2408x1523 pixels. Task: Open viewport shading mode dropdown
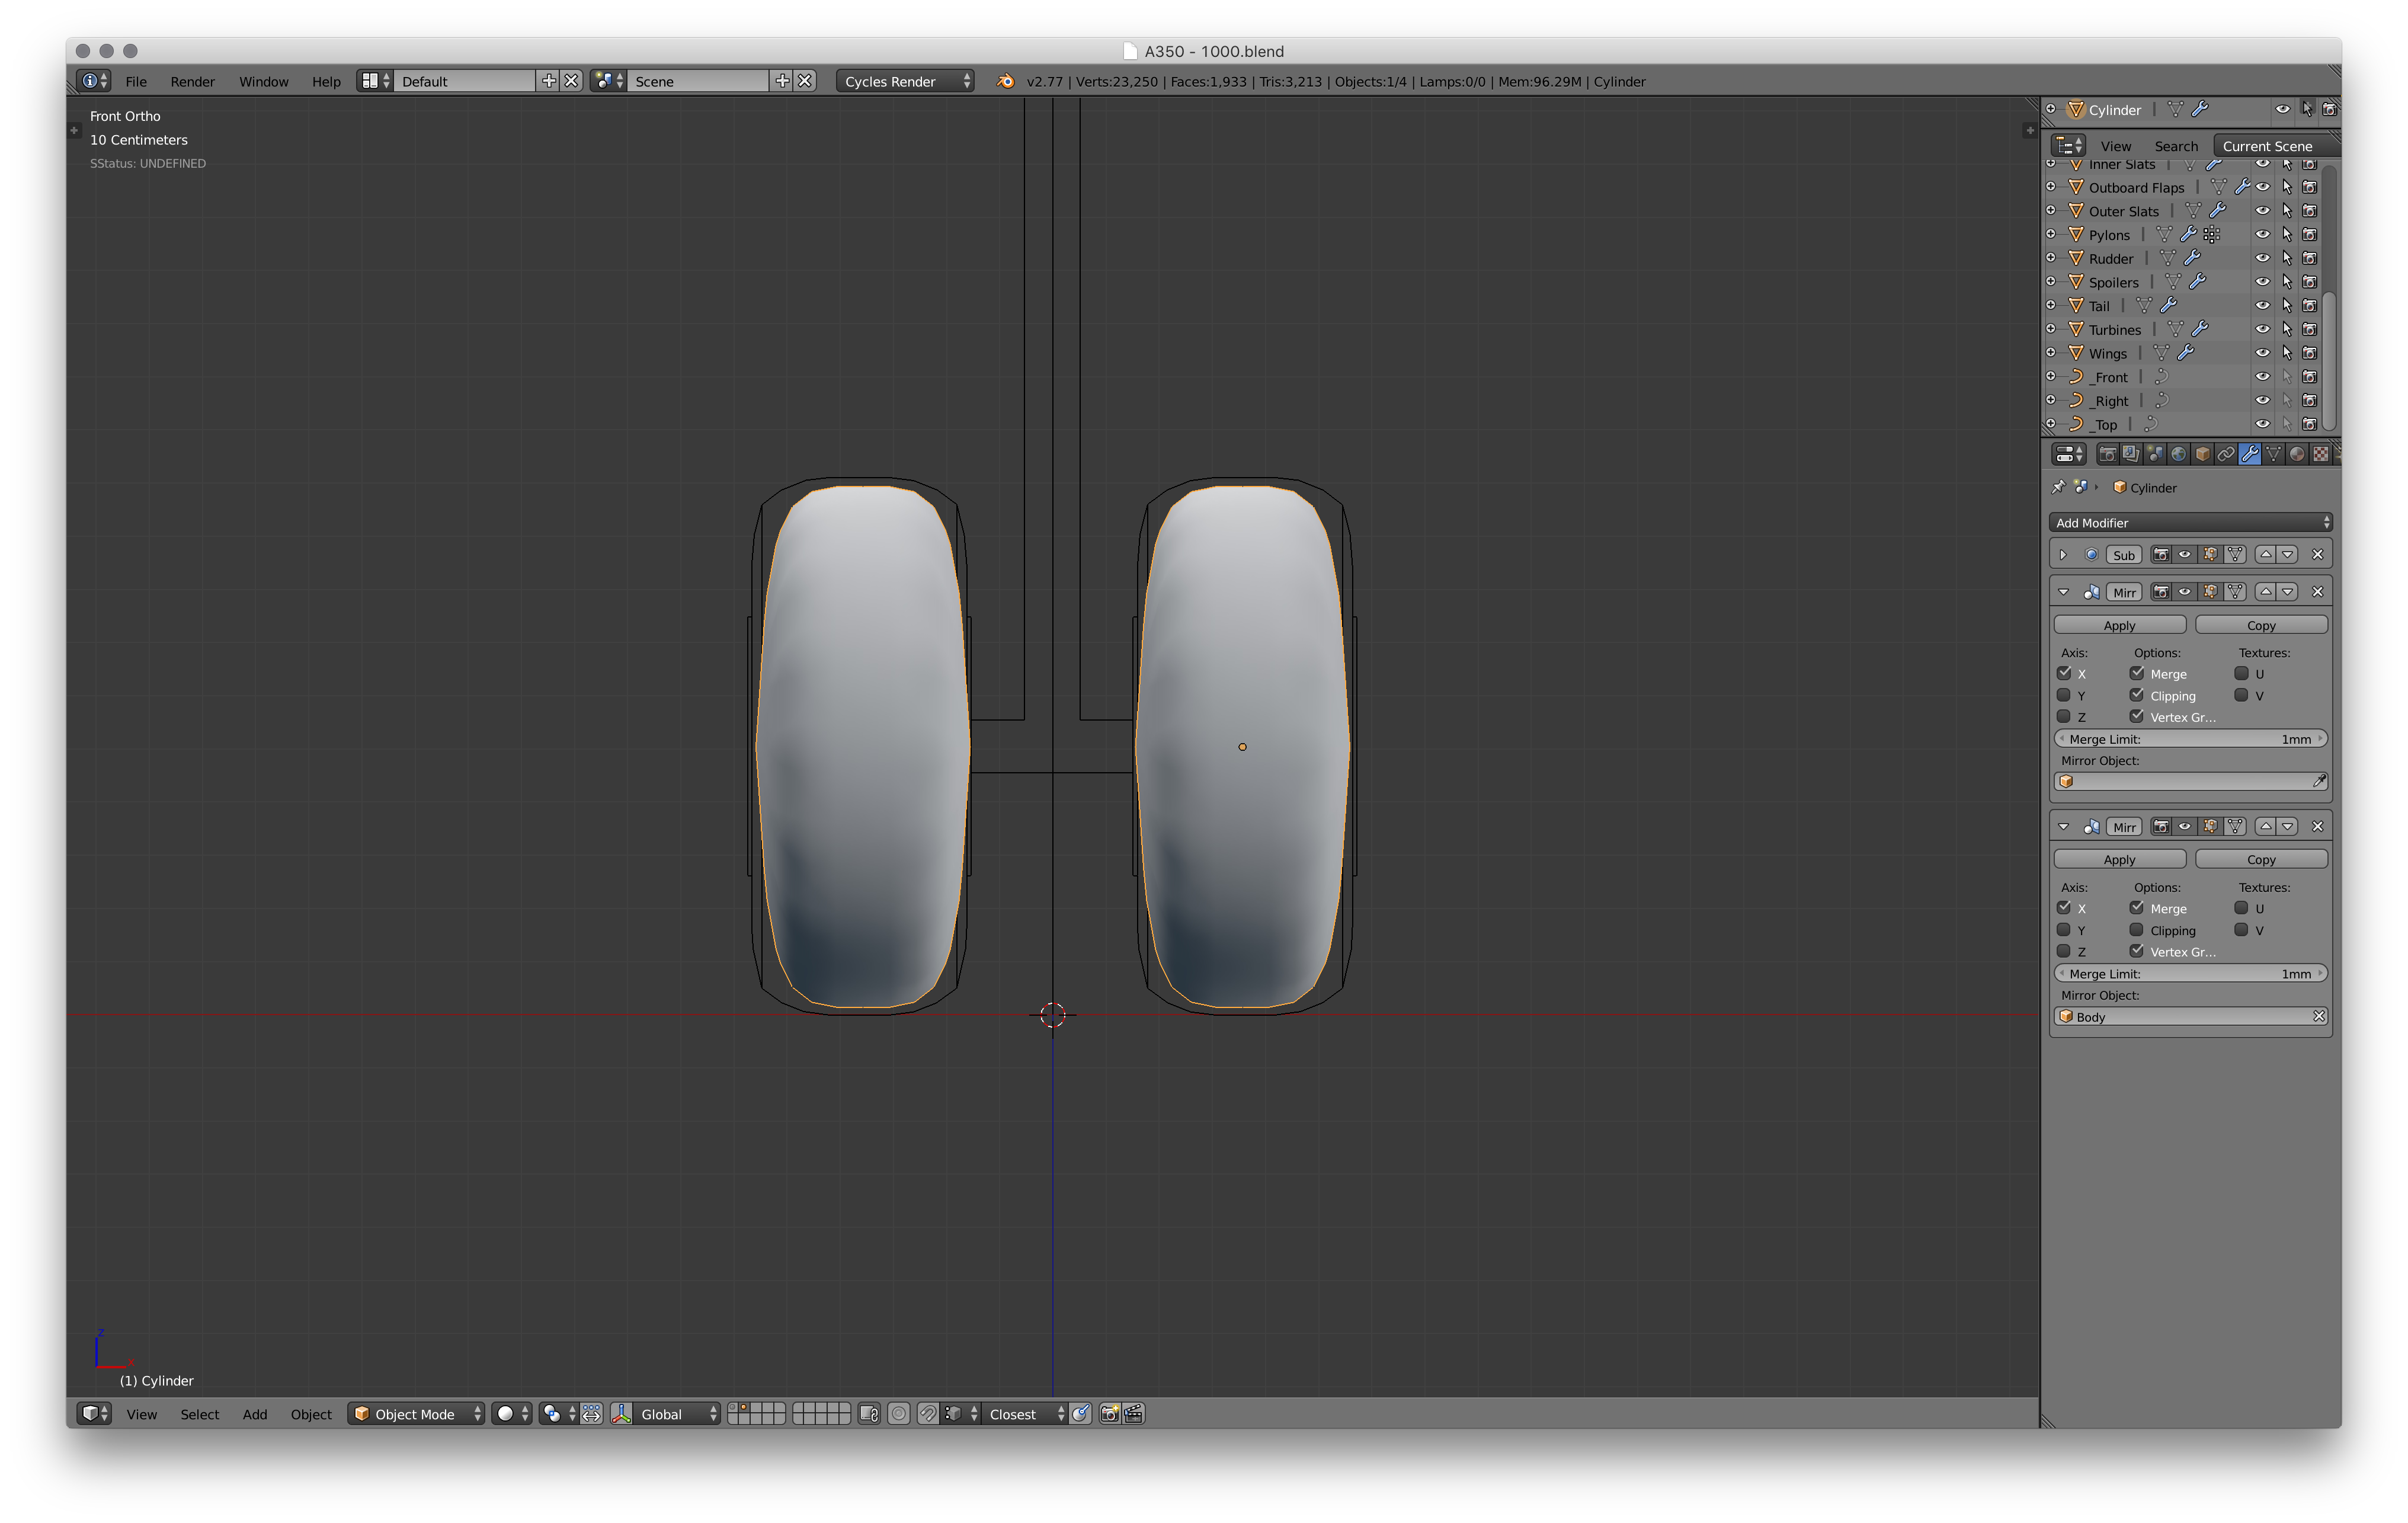pyautogui.click(x=512, y=1413)
